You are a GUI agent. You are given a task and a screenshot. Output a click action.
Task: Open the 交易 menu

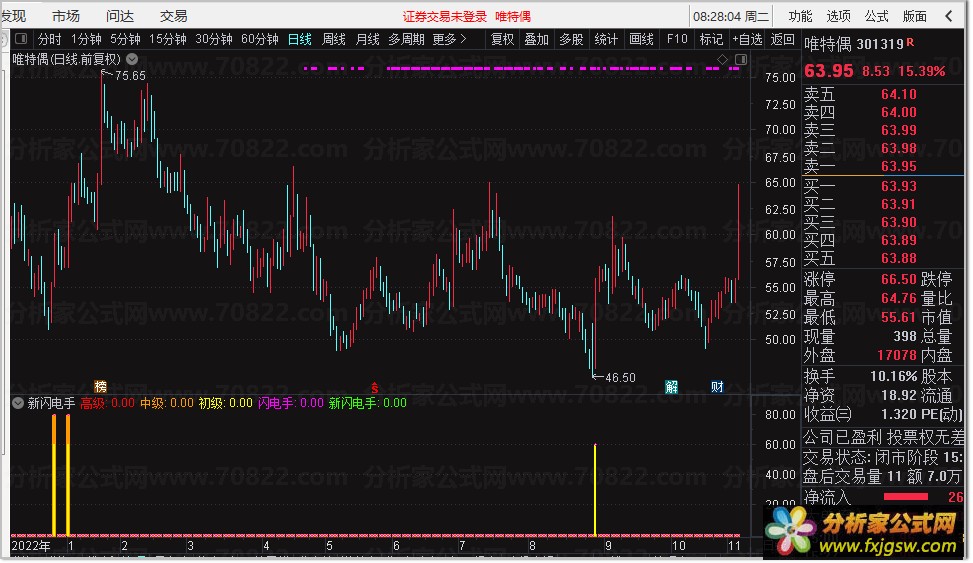pos(173,16)
